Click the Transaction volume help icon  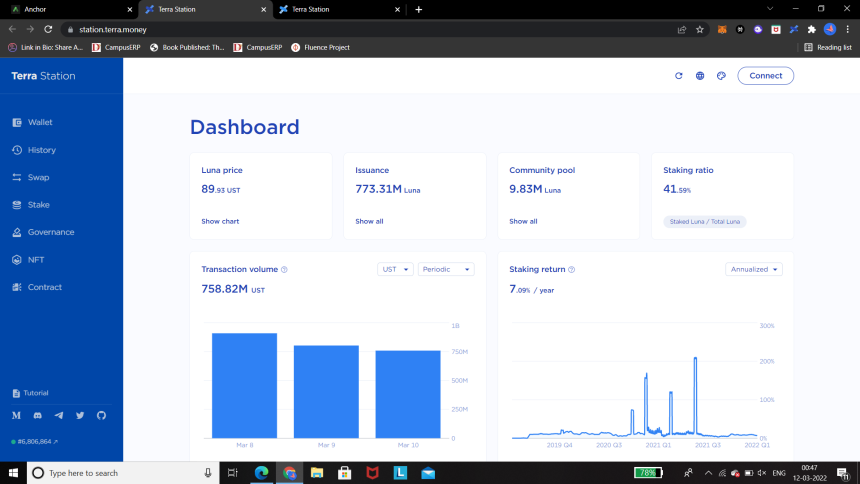pyautogui.click(x=284, y=269)
